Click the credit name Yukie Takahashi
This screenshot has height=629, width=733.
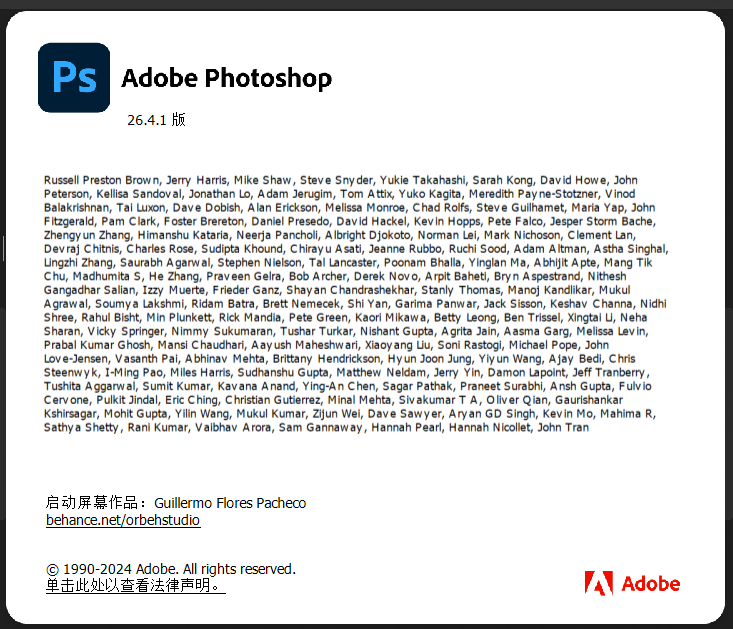(423, 180)
